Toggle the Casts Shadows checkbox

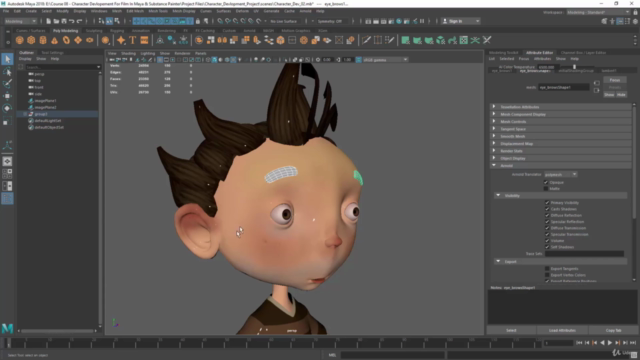[x=547, y=209]
